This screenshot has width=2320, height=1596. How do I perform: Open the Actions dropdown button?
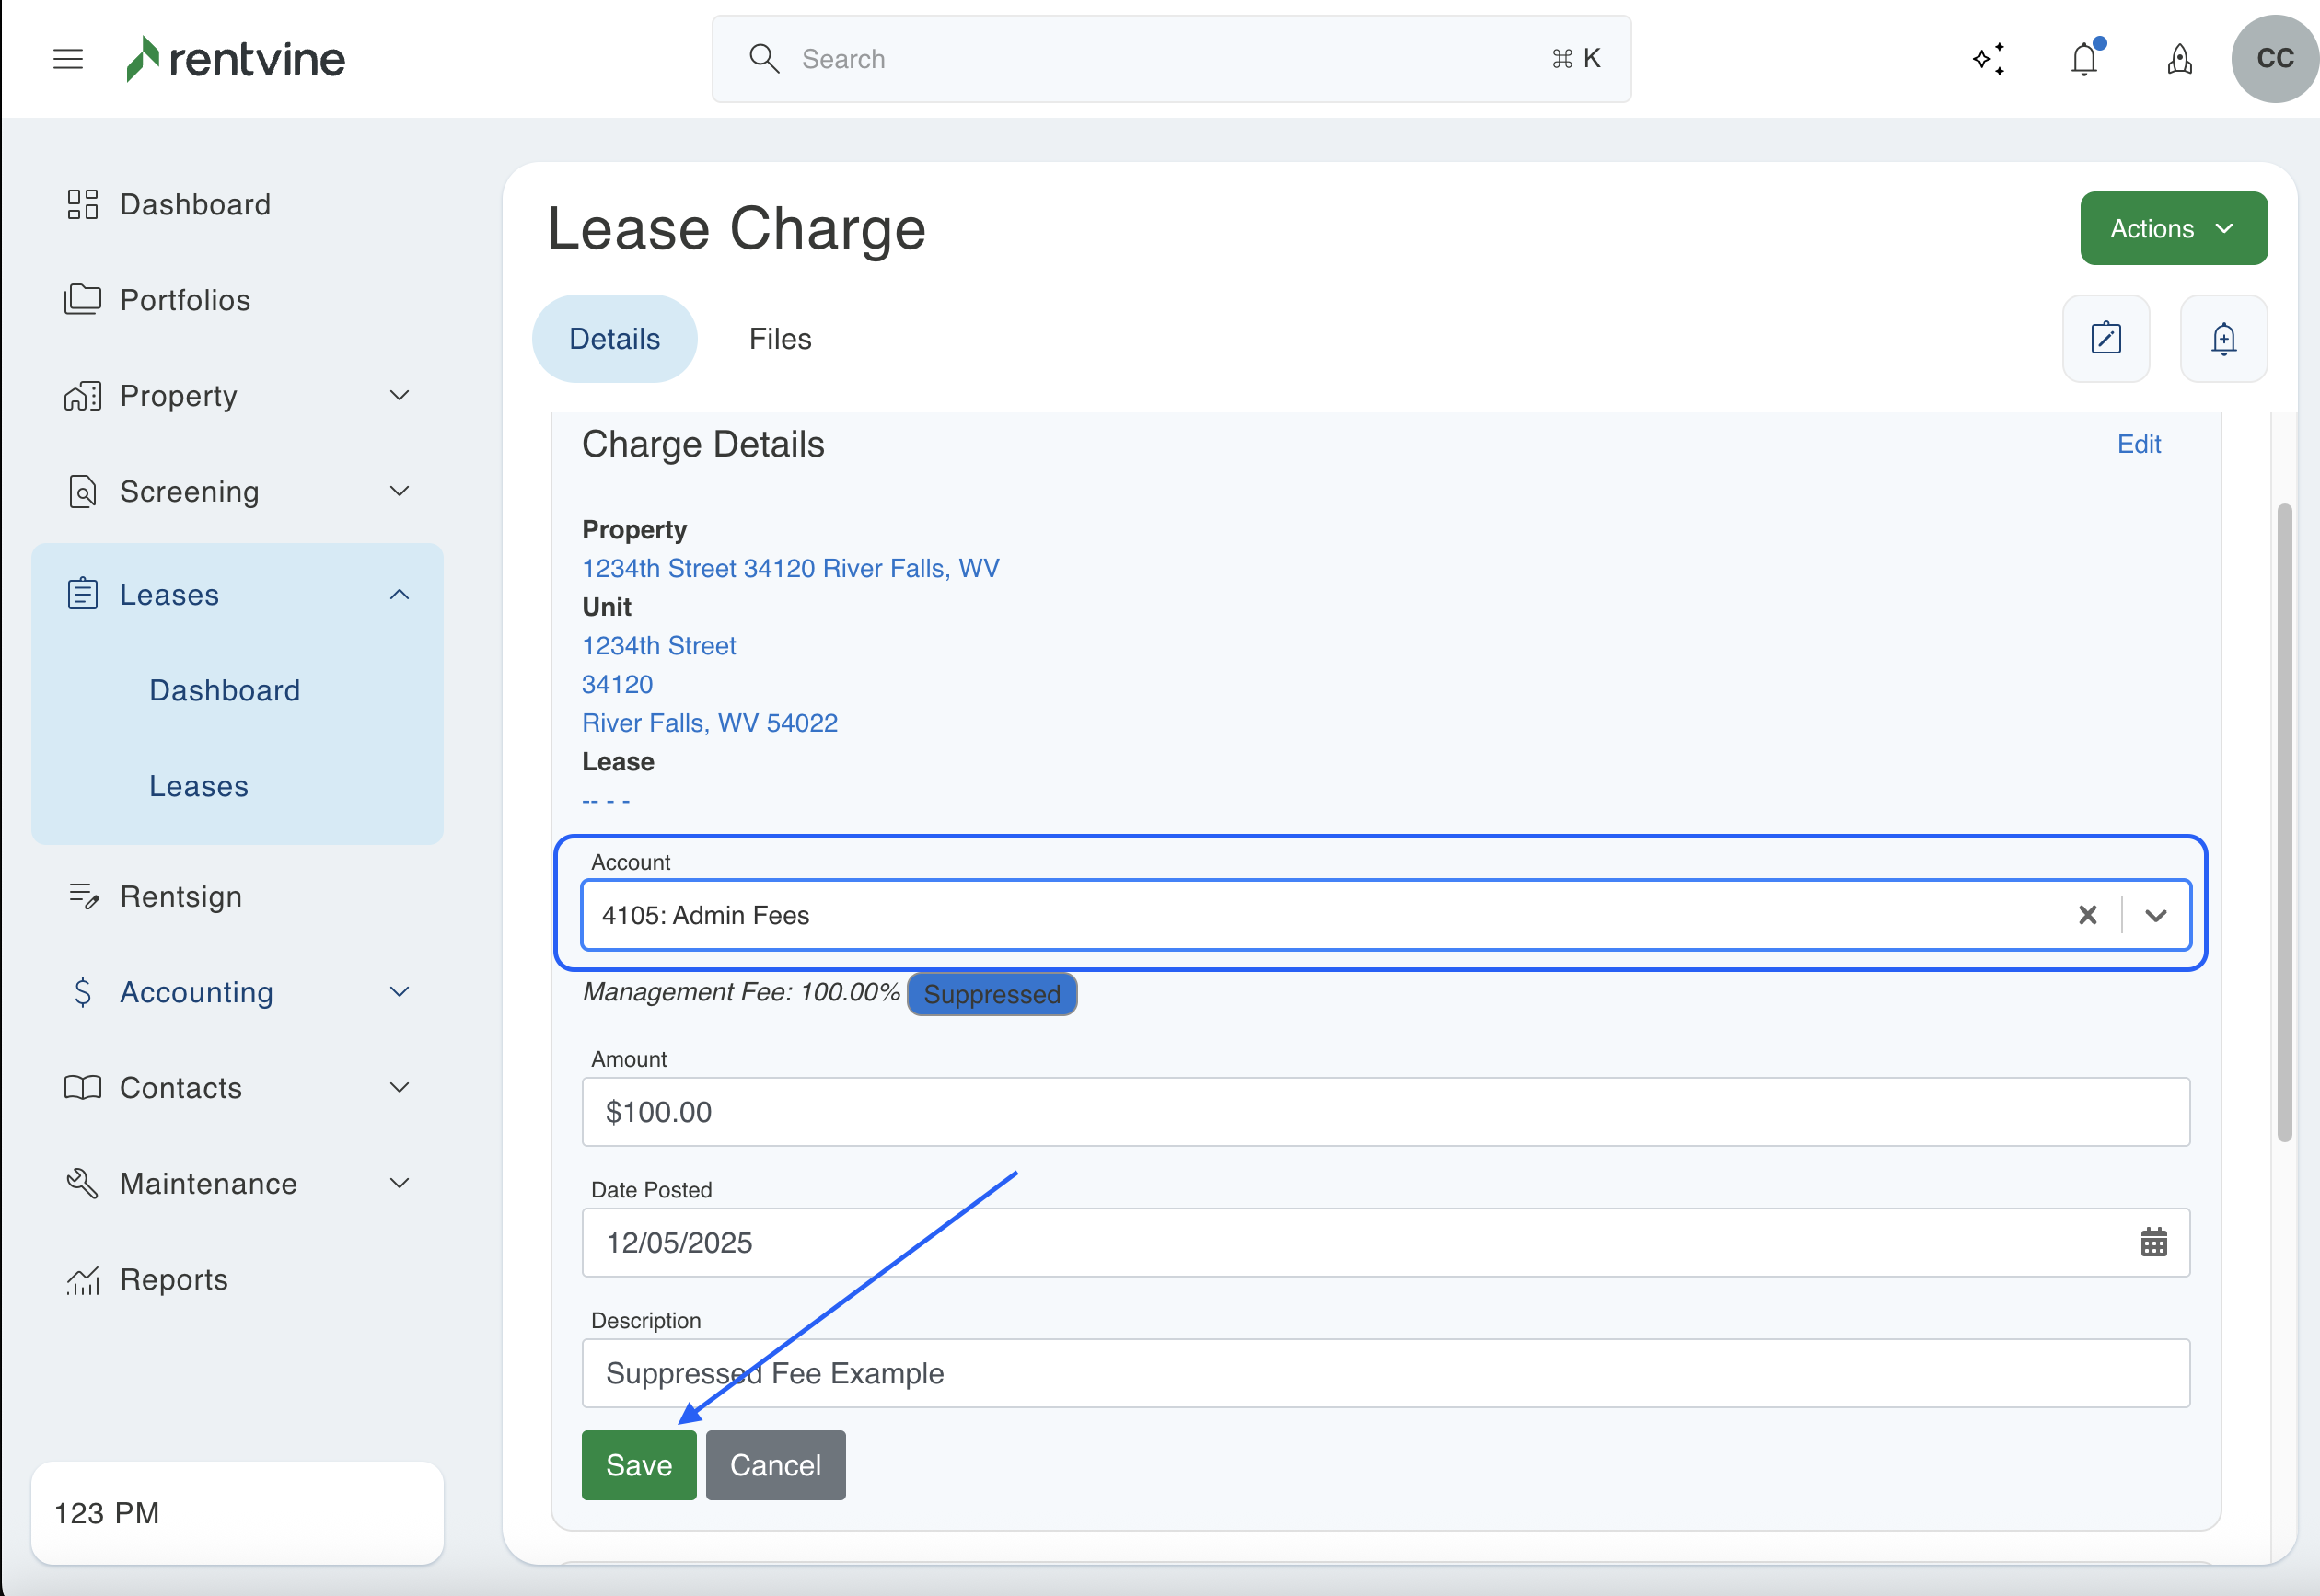2173,228
